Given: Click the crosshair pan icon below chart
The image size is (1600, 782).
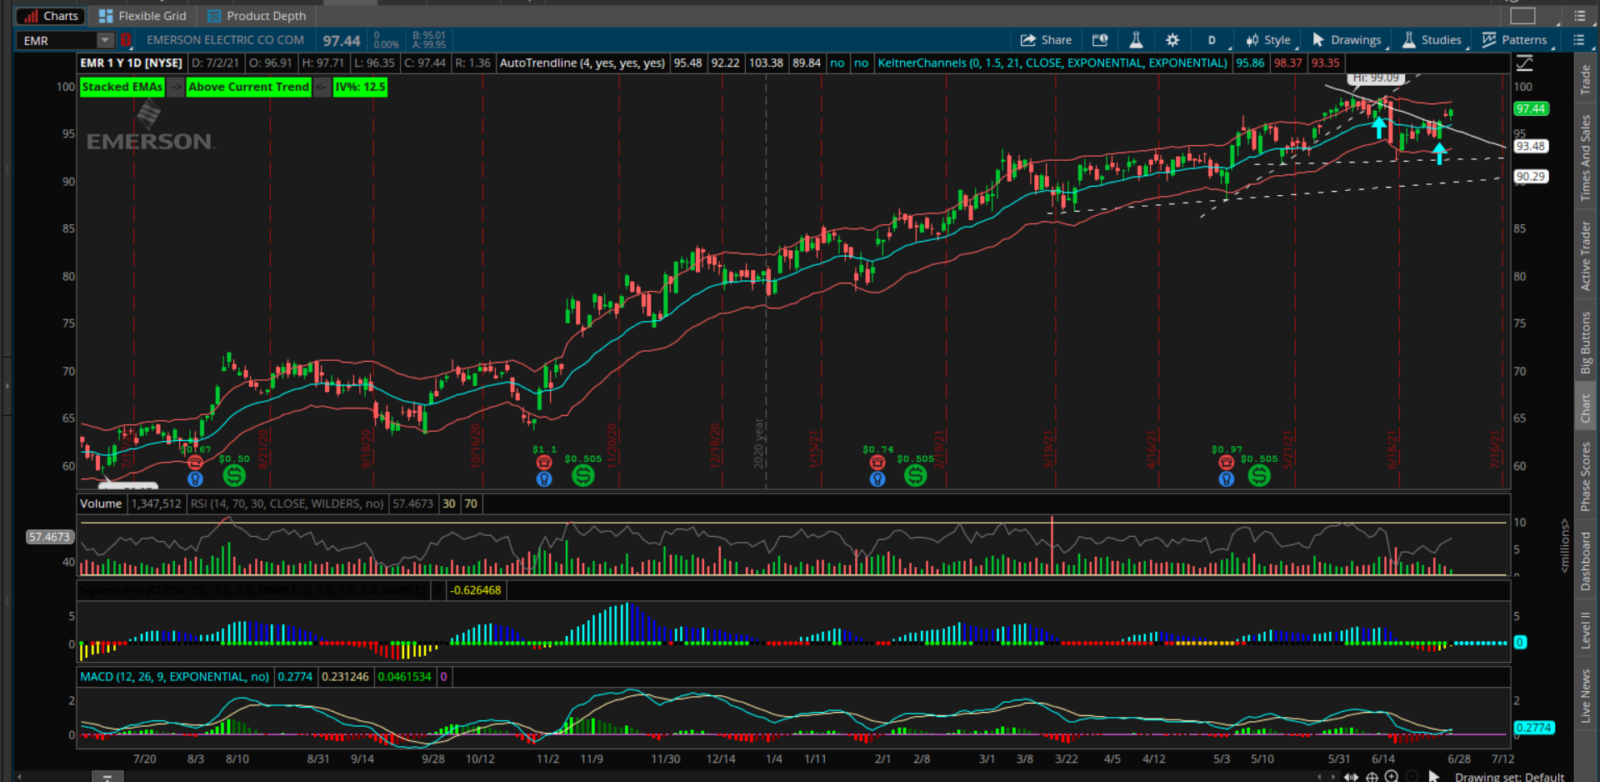Looking at the screenshot, I should 1372,776.
